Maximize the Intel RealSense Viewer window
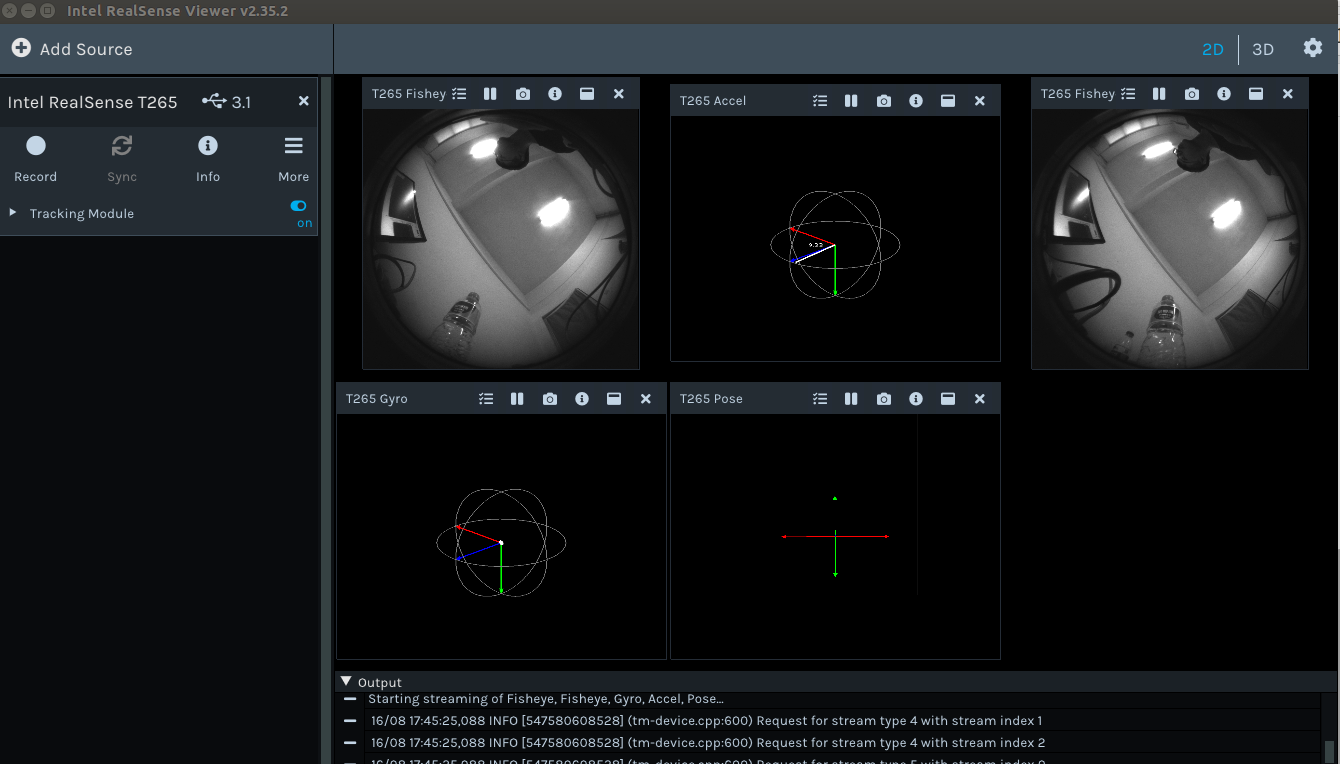Screen dimensions: 1340x764 [47, 11]
